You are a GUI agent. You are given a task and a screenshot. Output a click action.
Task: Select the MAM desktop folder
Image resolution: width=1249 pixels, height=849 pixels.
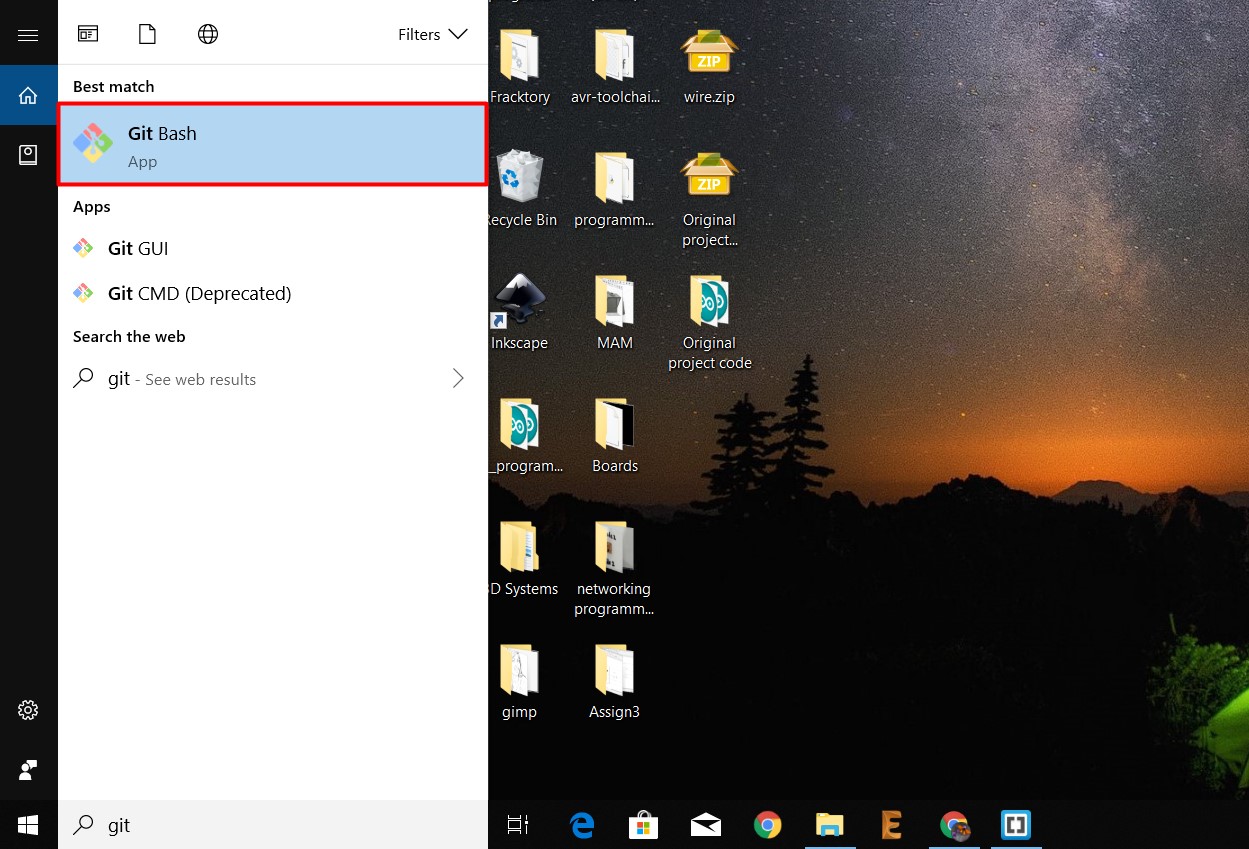coord(614,312)
